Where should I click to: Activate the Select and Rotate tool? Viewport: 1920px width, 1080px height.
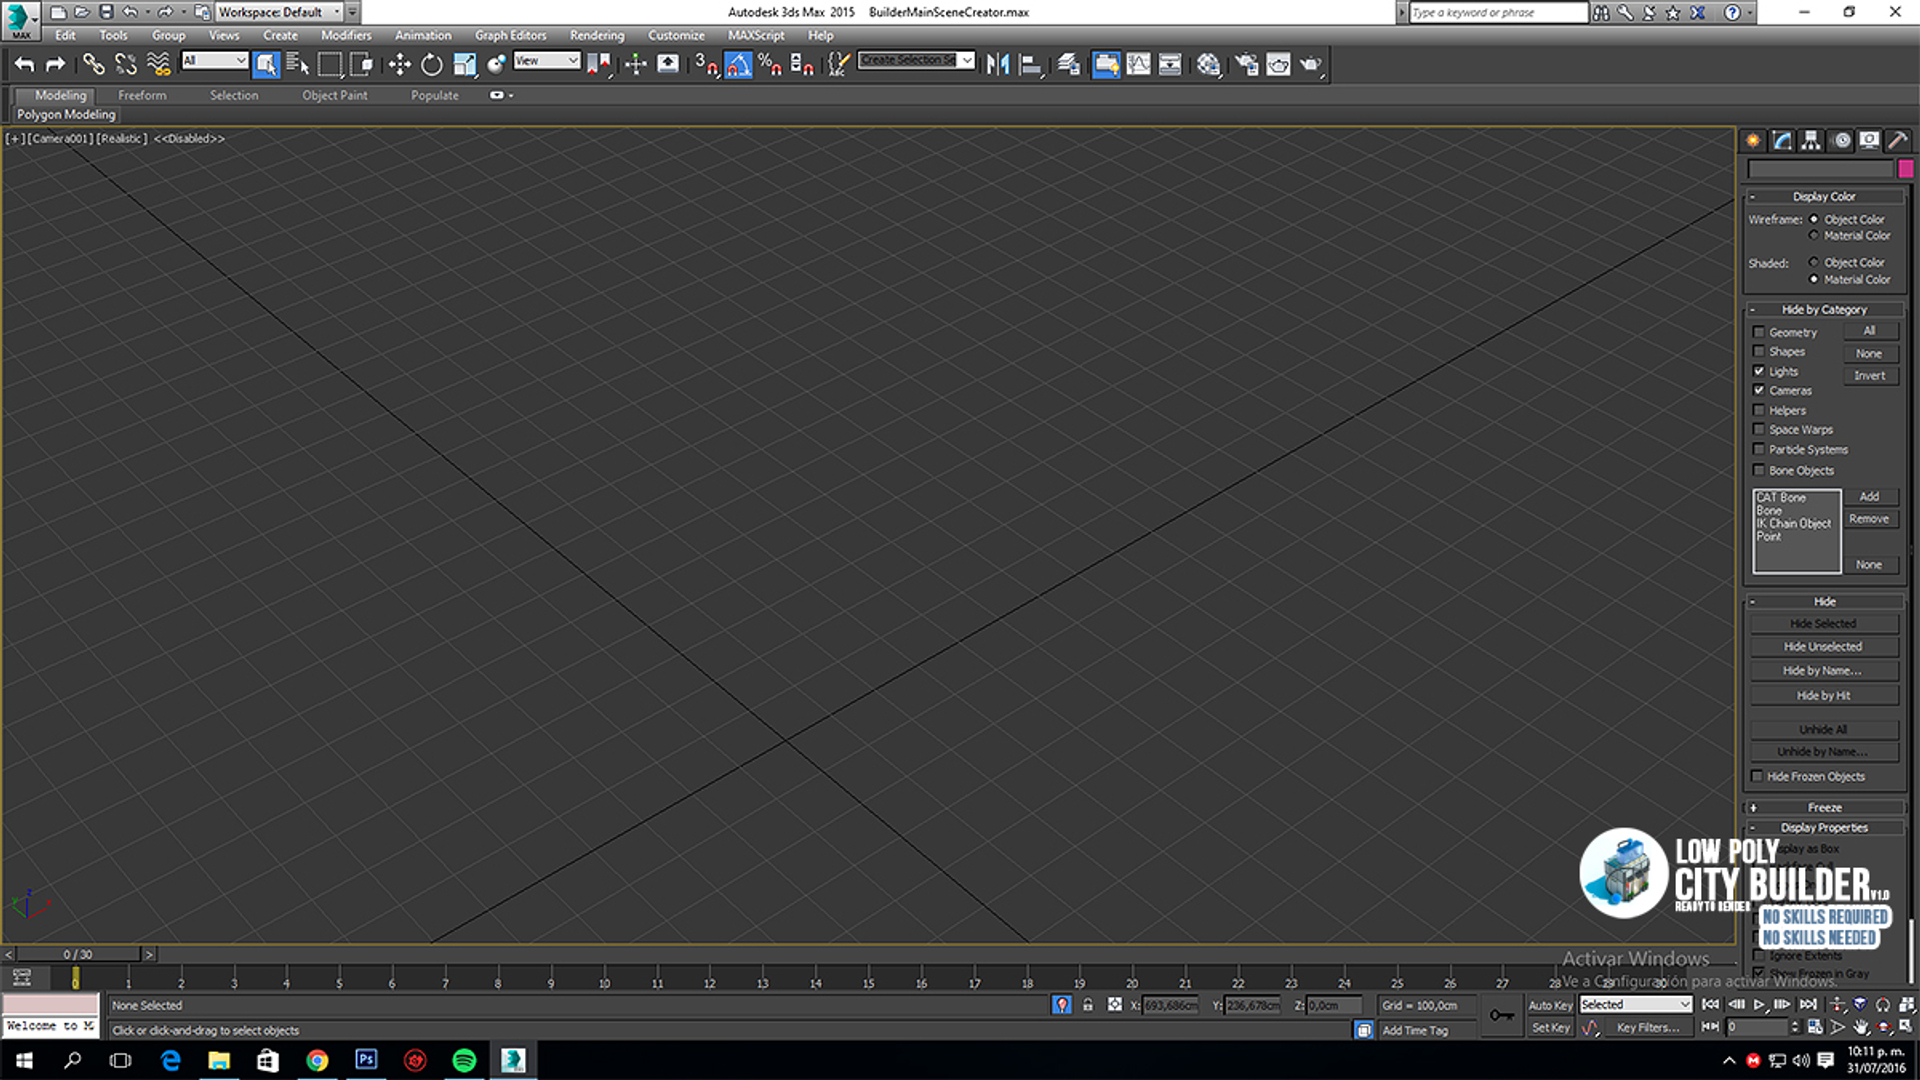[431, 64]
